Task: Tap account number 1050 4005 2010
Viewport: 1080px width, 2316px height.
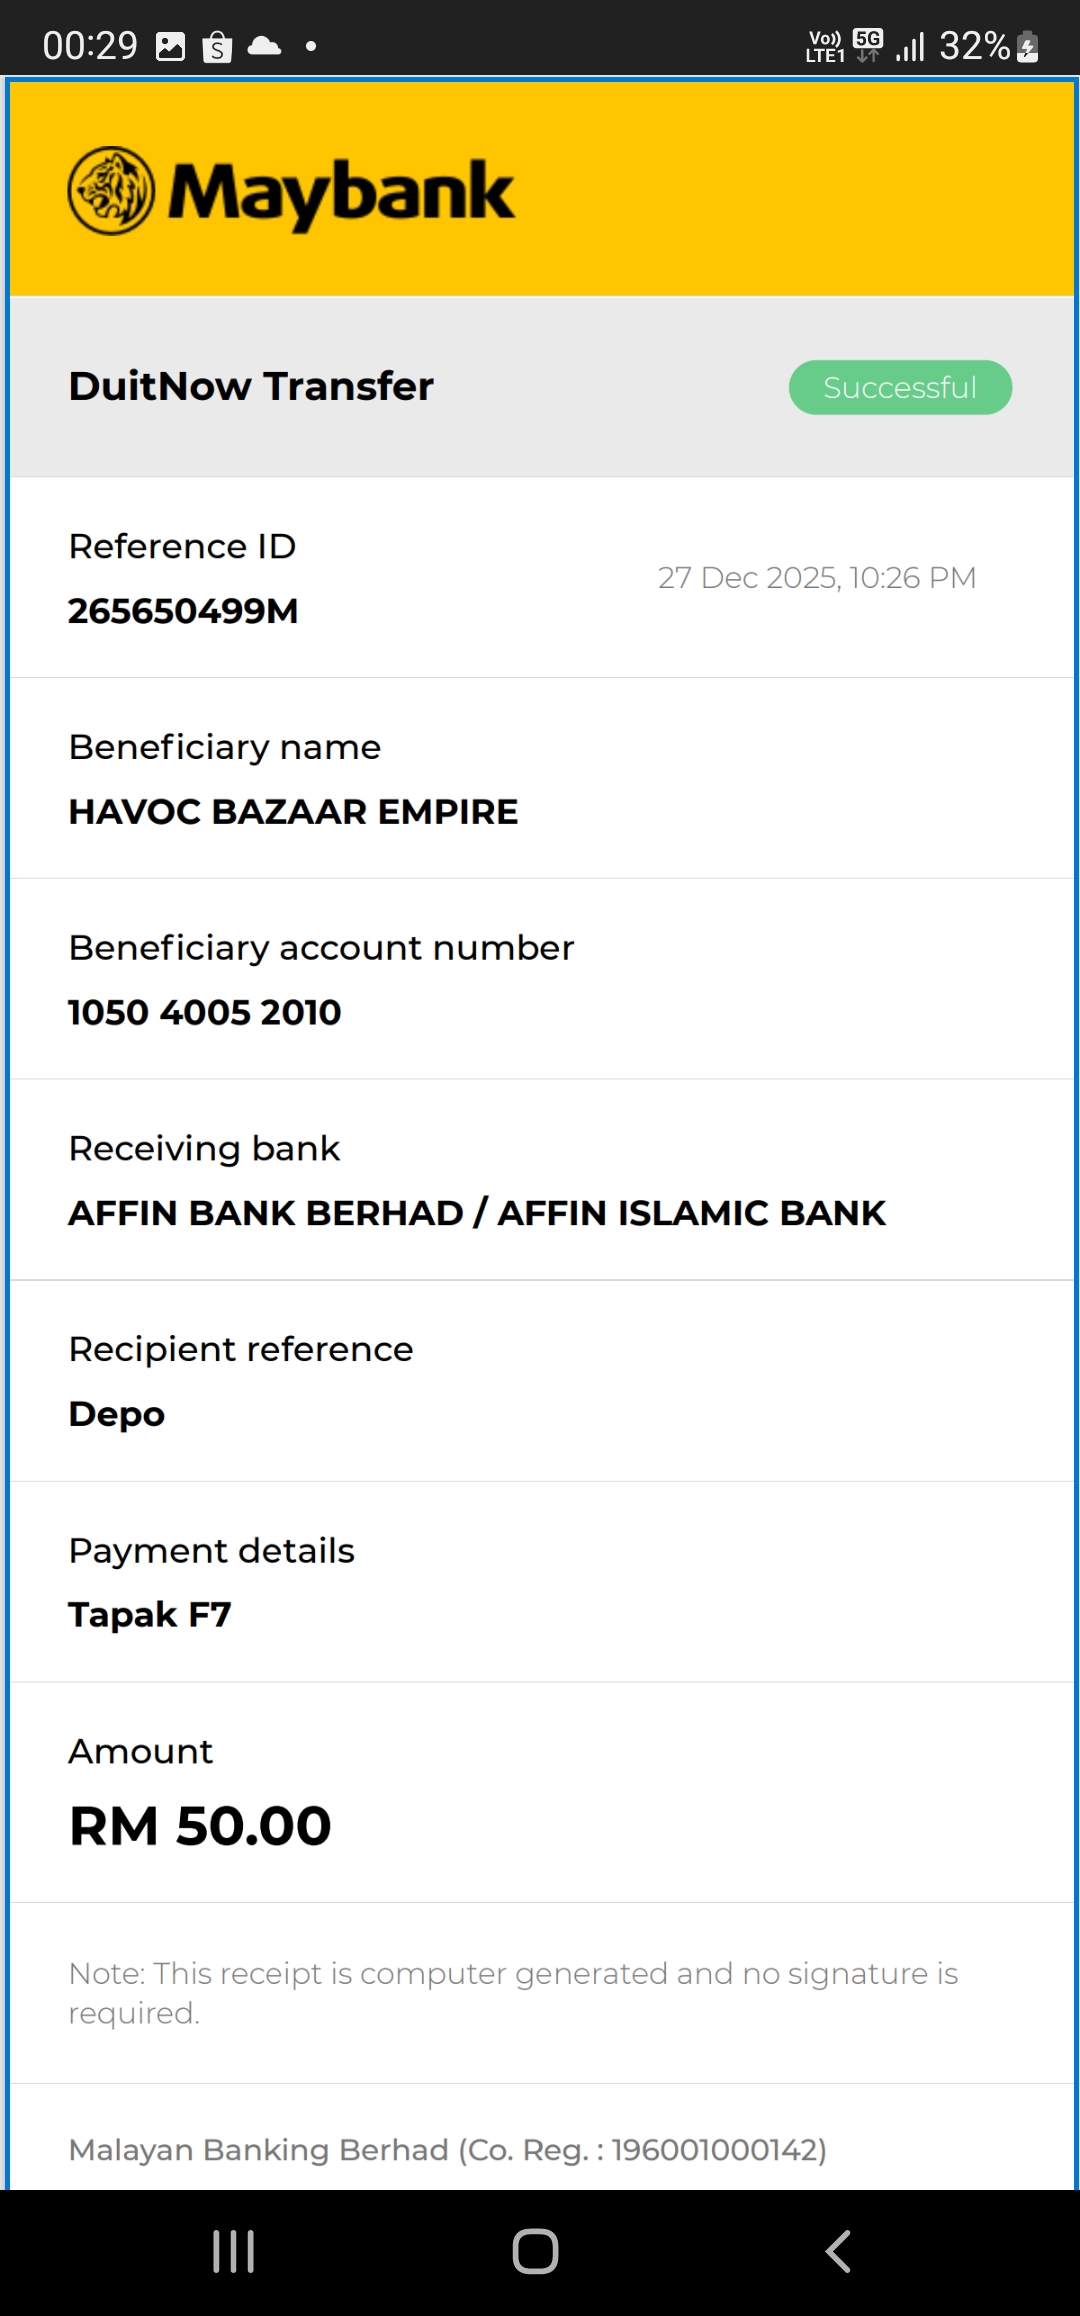Action: pos(205,1012)
